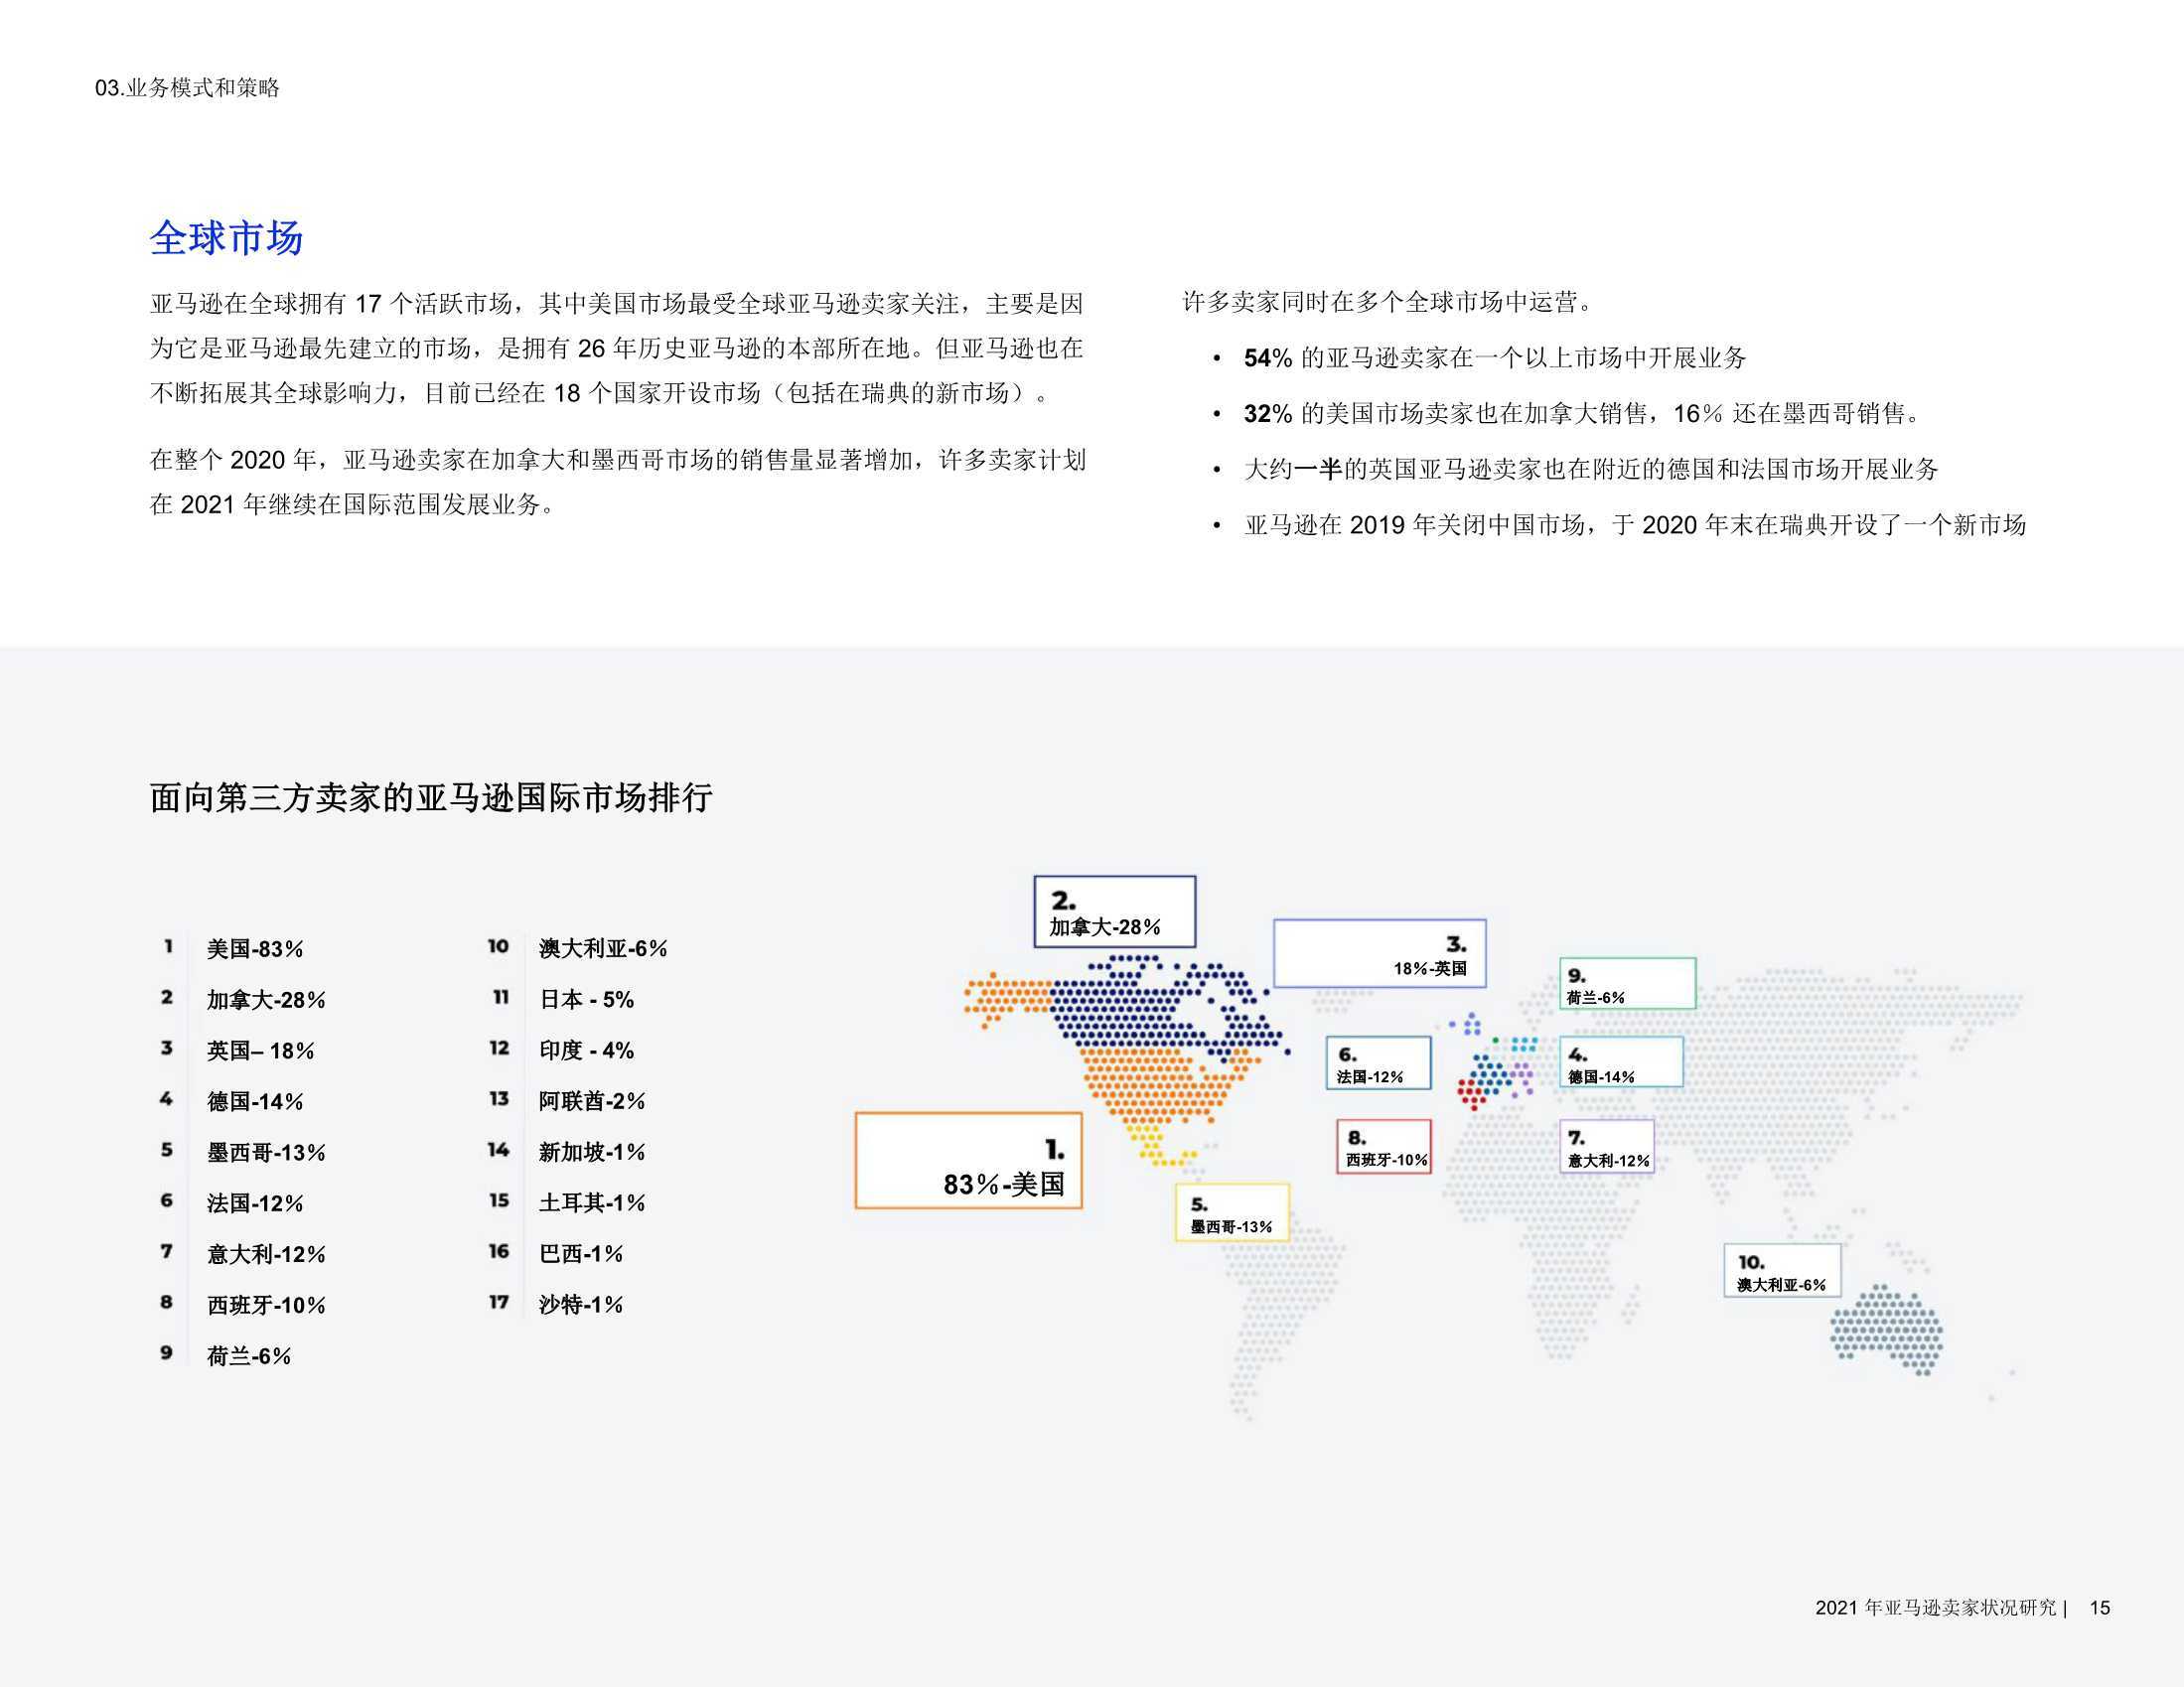Click the map callout 3. 18%-英国
The image size is (2184, 1687).
pyautogui.click(x=1379, y=953)
